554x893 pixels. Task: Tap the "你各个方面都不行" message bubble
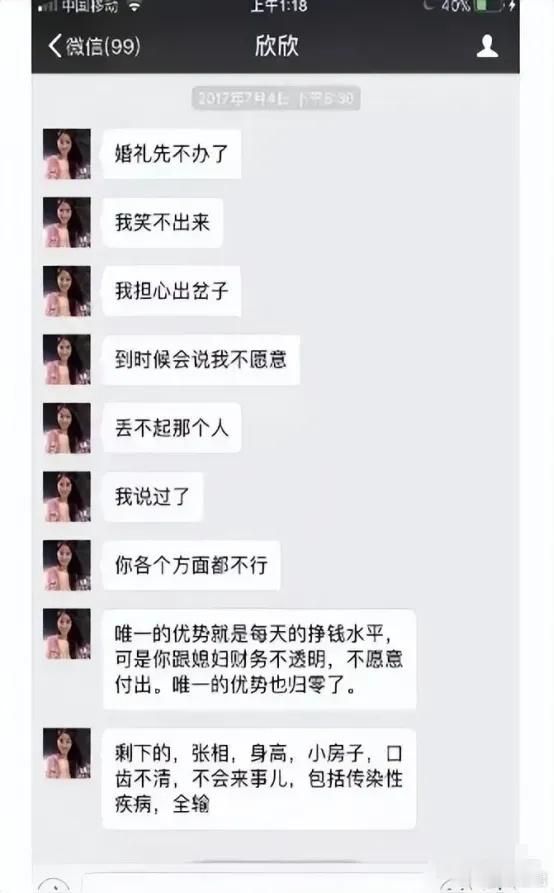pyautogui.click(x=191, y=565)
